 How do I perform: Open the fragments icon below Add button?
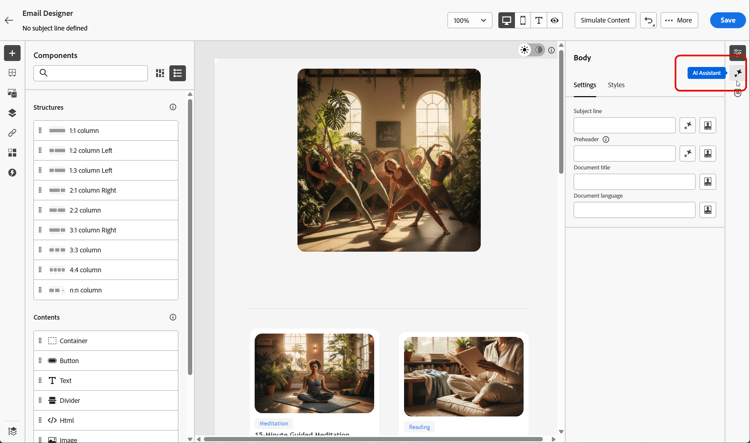tap(12, 73)
